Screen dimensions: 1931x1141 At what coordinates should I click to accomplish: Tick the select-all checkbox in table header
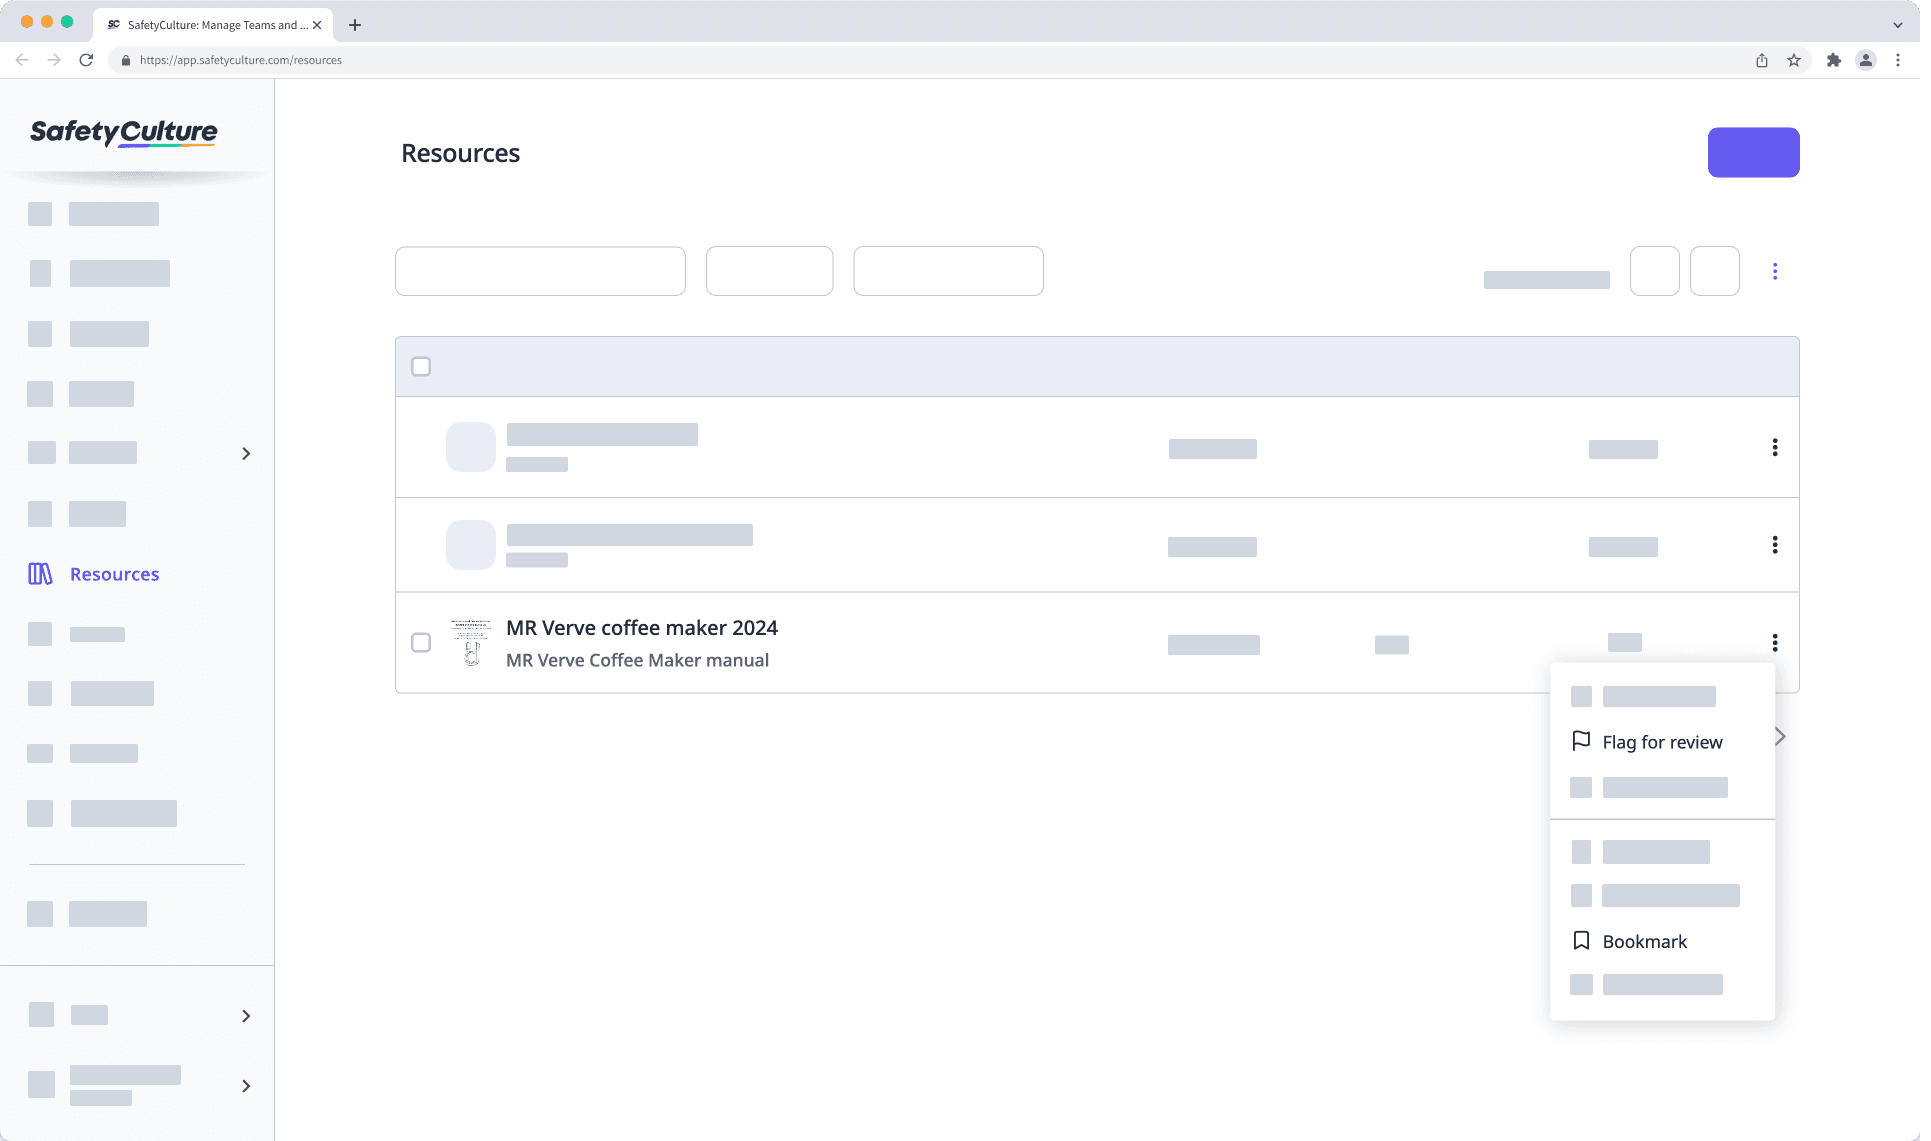(421, 367)
